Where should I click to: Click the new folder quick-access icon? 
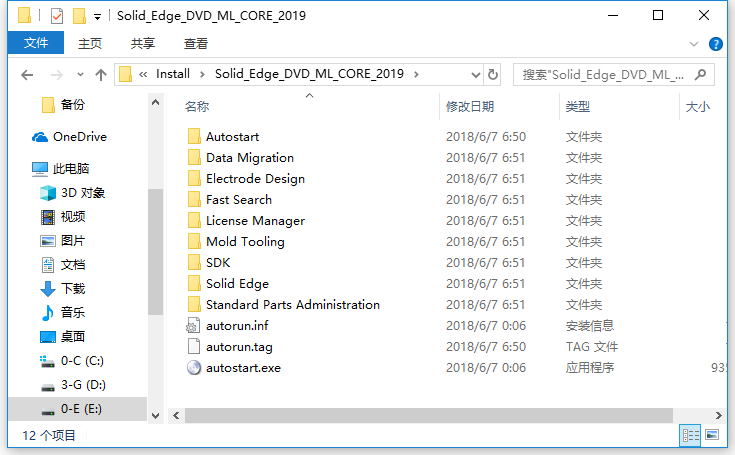pos(79,15)
